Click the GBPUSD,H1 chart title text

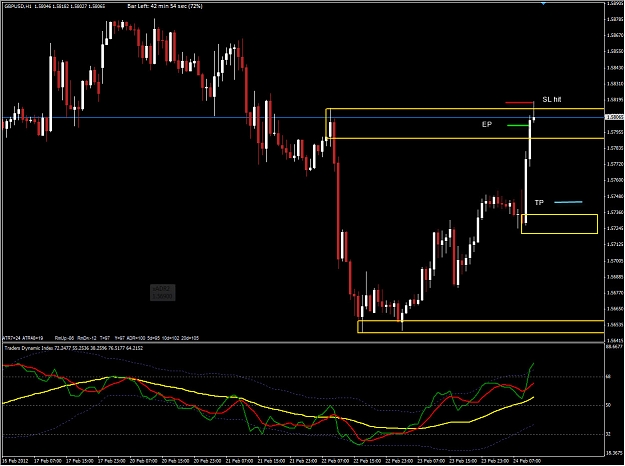tap(18, 6)
